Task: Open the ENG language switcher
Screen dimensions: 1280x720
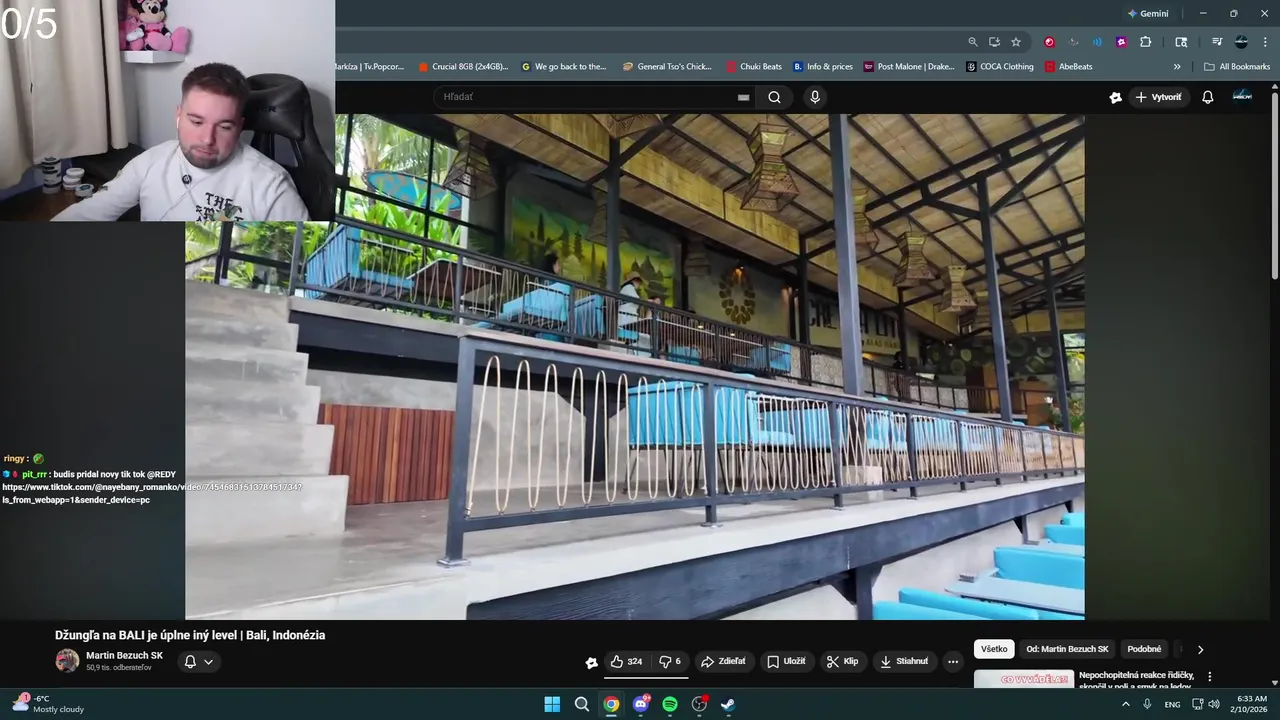Action: tap(1172, 704)
